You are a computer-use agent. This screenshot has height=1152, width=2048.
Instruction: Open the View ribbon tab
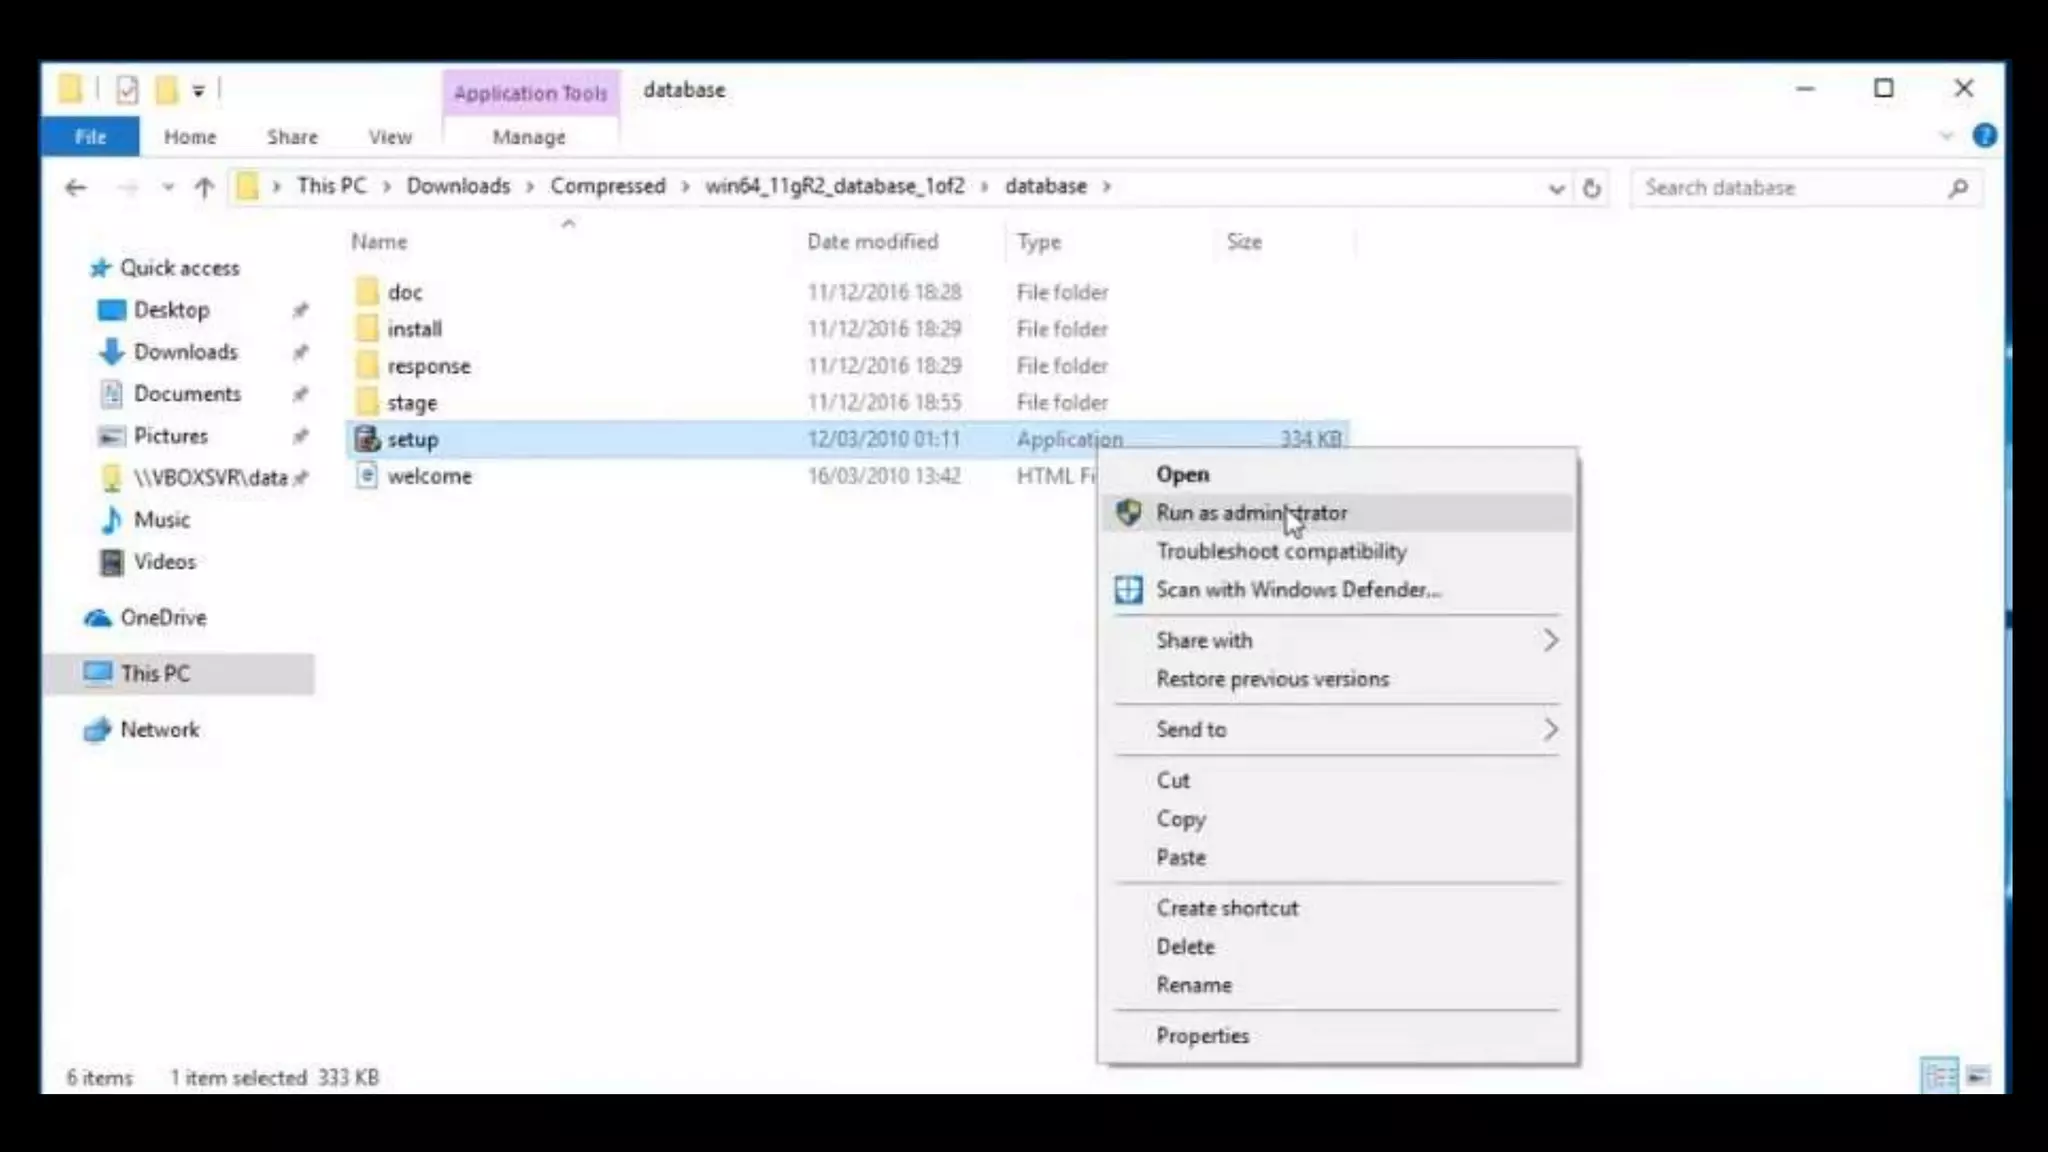tap(389, 137)
